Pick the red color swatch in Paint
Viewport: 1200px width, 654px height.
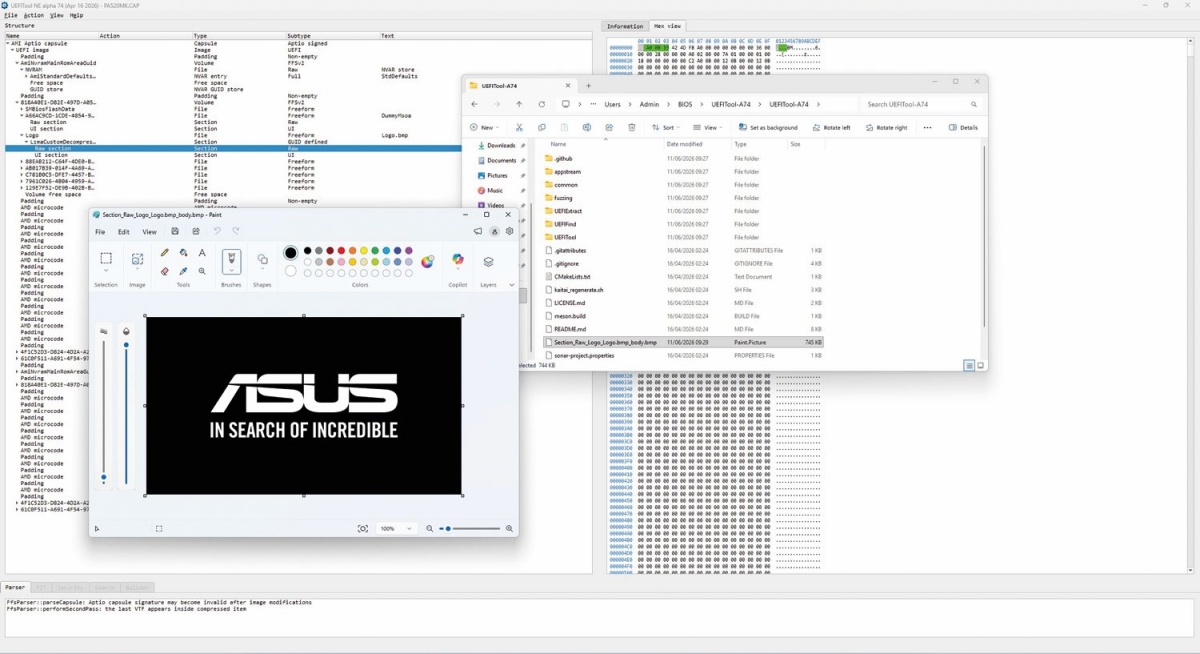pyautogui.click(x=342, y=250)
